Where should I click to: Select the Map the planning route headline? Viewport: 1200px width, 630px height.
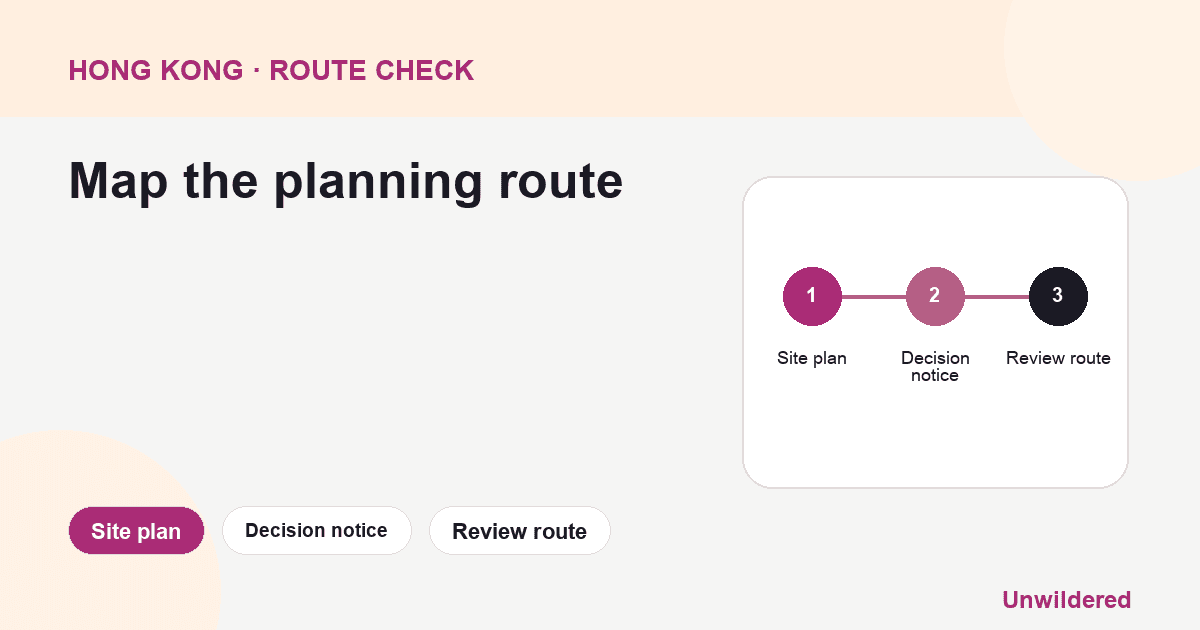click(x=346, y=183)
